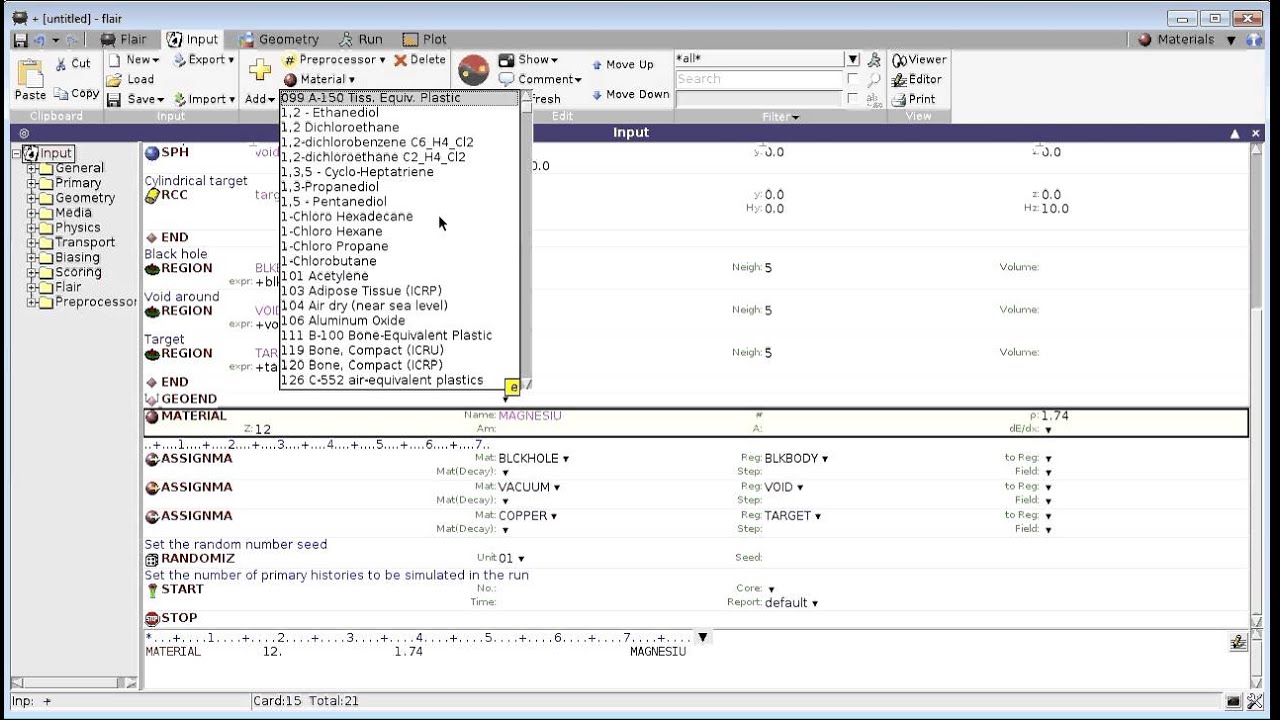Viewport: 1280px width, 720px height.
Task: Select 106 Aluminum Oxide from list
Action: click(x=399, y=321)
